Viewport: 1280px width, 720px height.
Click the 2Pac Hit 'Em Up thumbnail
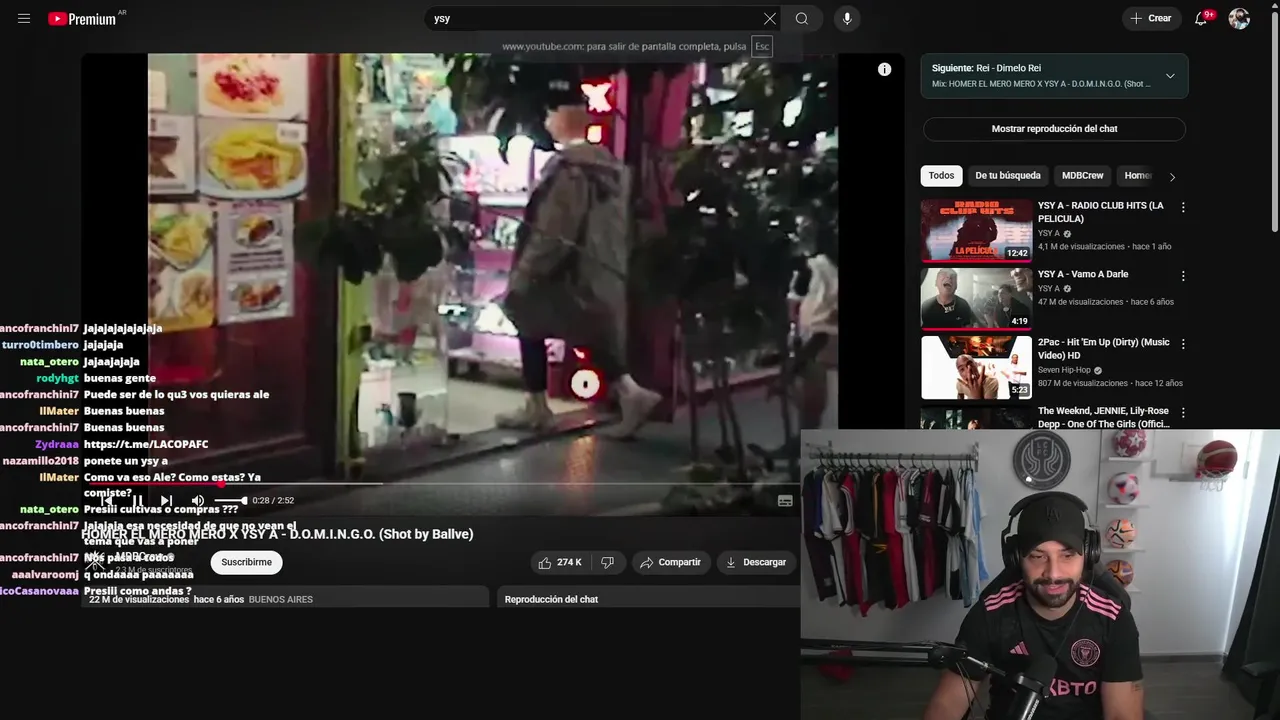click(976, 367)
